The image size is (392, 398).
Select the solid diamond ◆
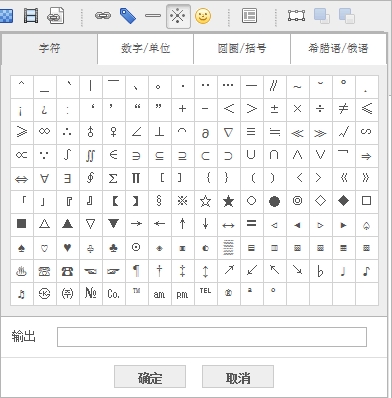coord(343,201)
